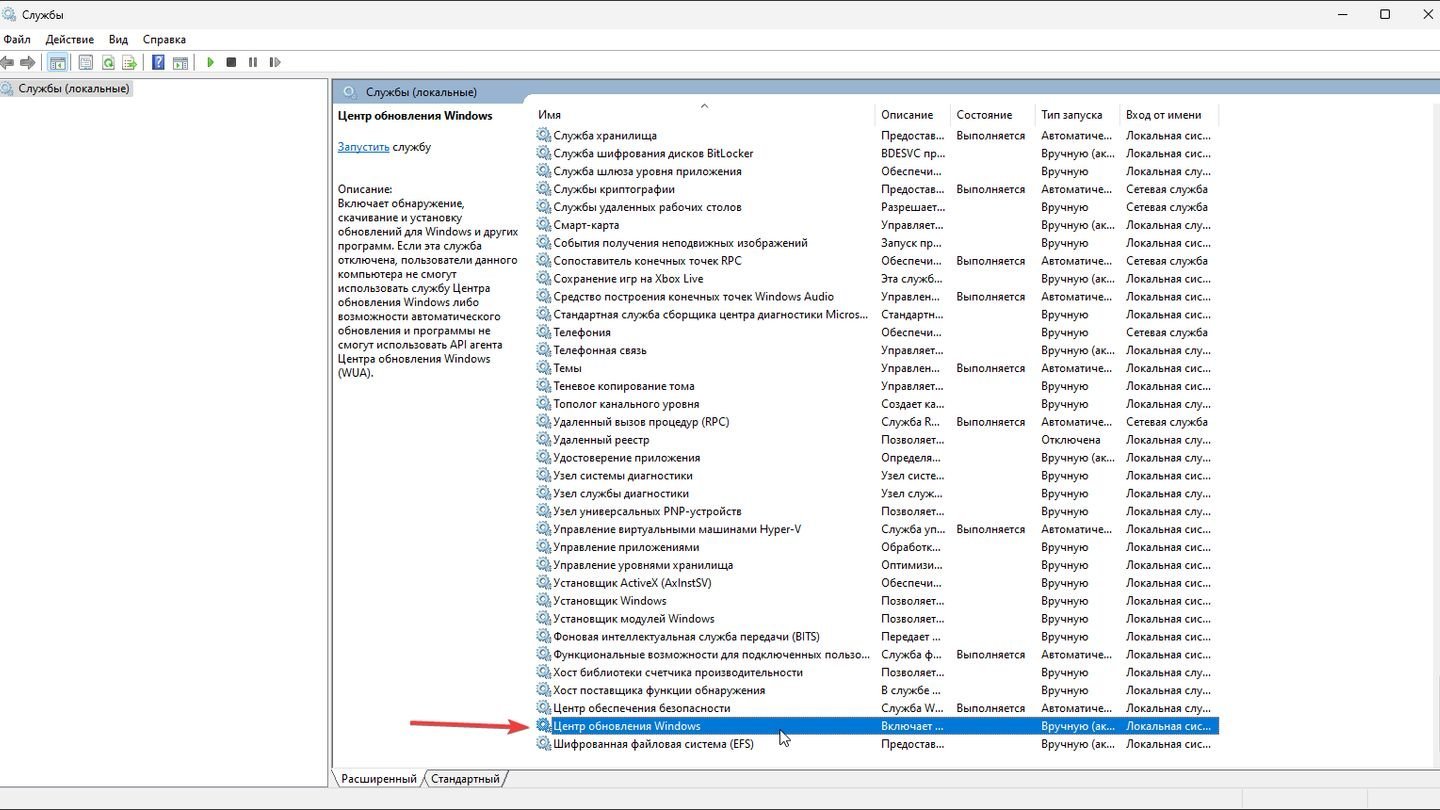Select Теневое копирование тома service
This screenshot has height=810, width=1440.
click(877, 386)
